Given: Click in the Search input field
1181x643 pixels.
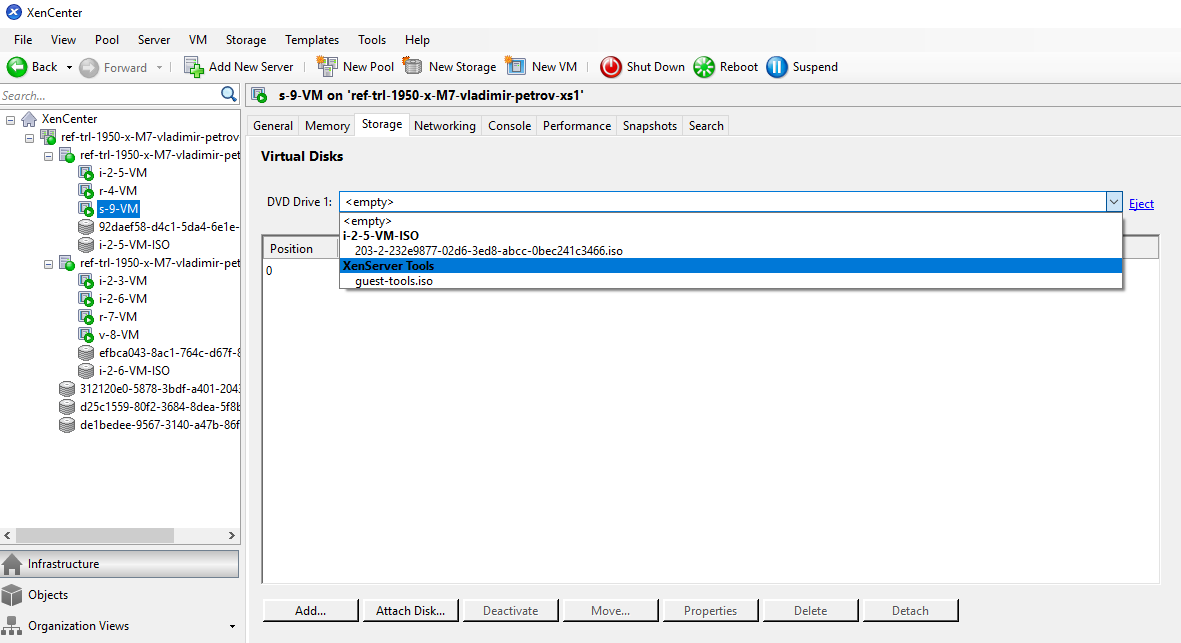Looking at the screenshot, I should click(109, 96).
